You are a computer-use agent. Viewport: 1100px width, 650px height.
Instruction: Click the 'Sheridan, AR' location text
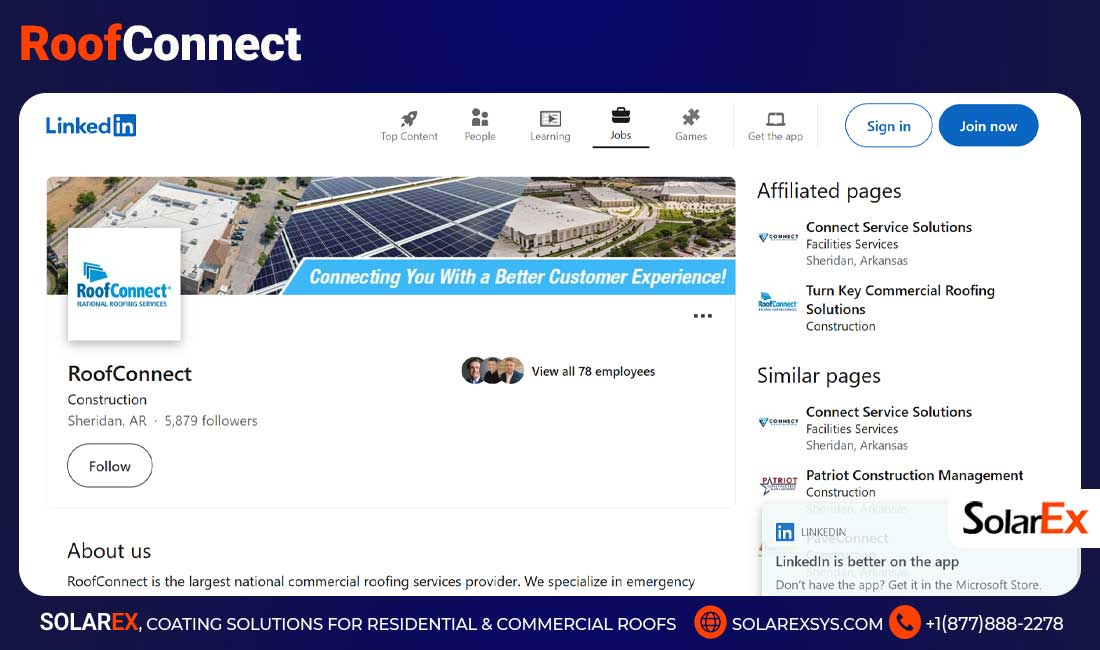pos(107,421)
